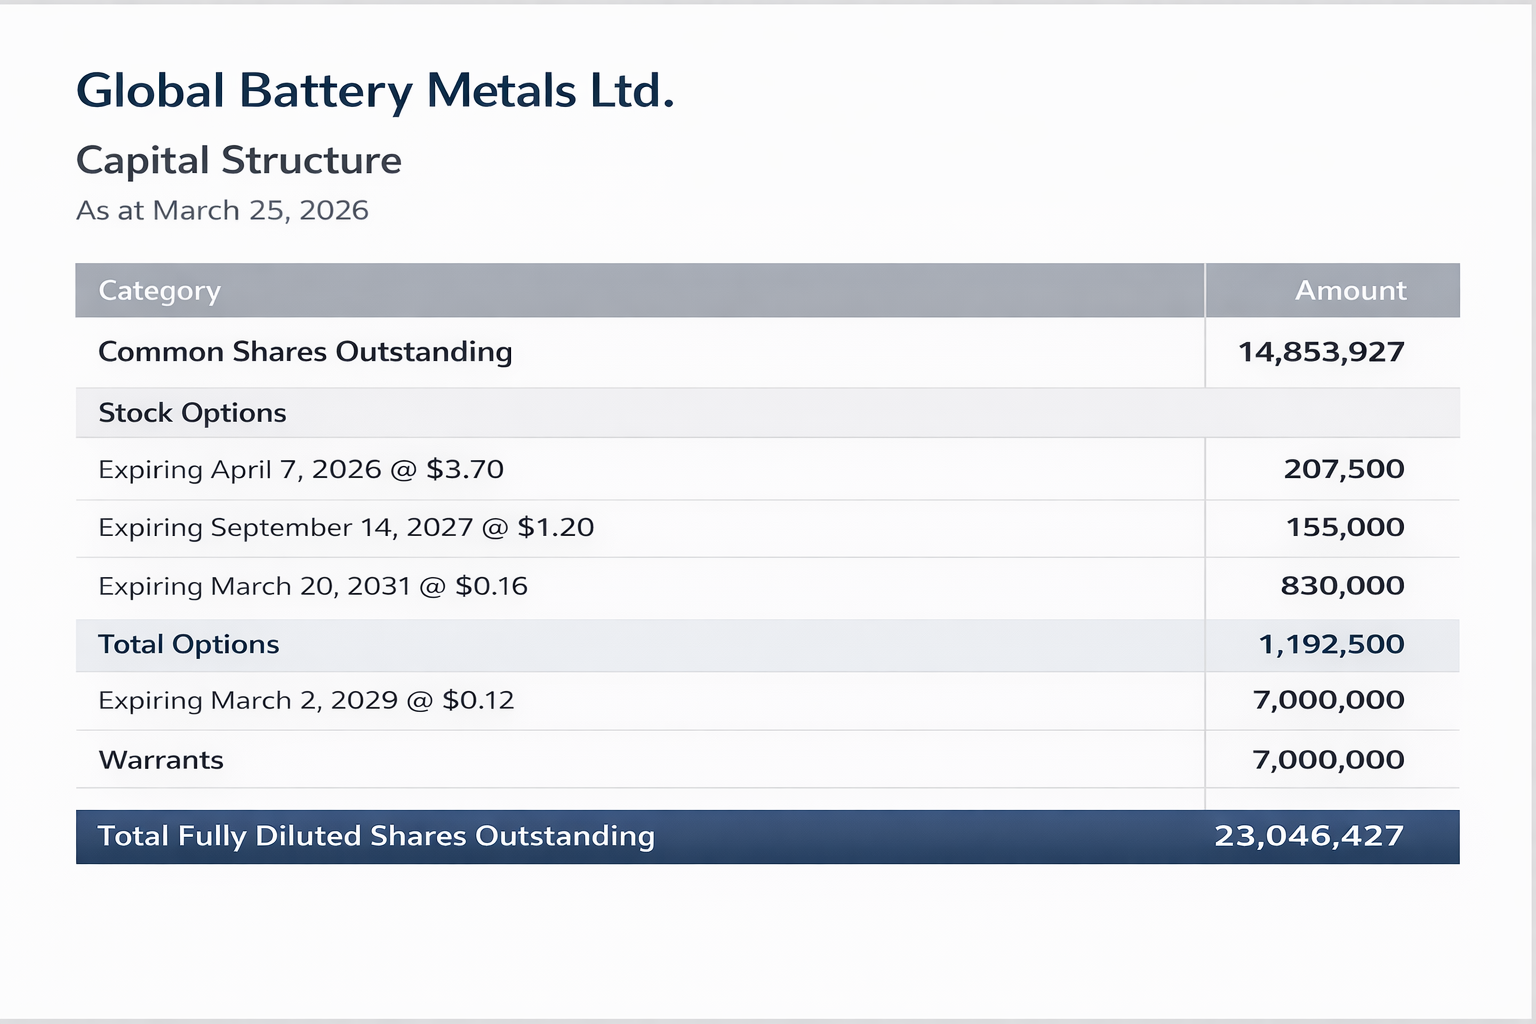
Task: Click the Total Options row label
Action: pos(189,644)
